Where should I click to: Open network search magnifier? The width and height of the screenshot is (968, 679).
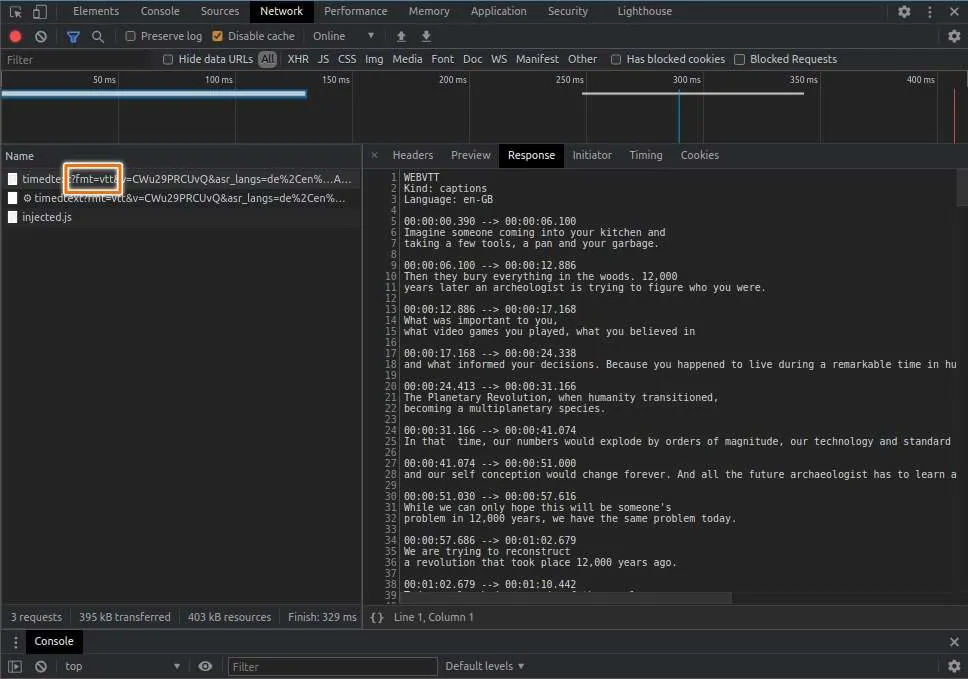[98, 37]
